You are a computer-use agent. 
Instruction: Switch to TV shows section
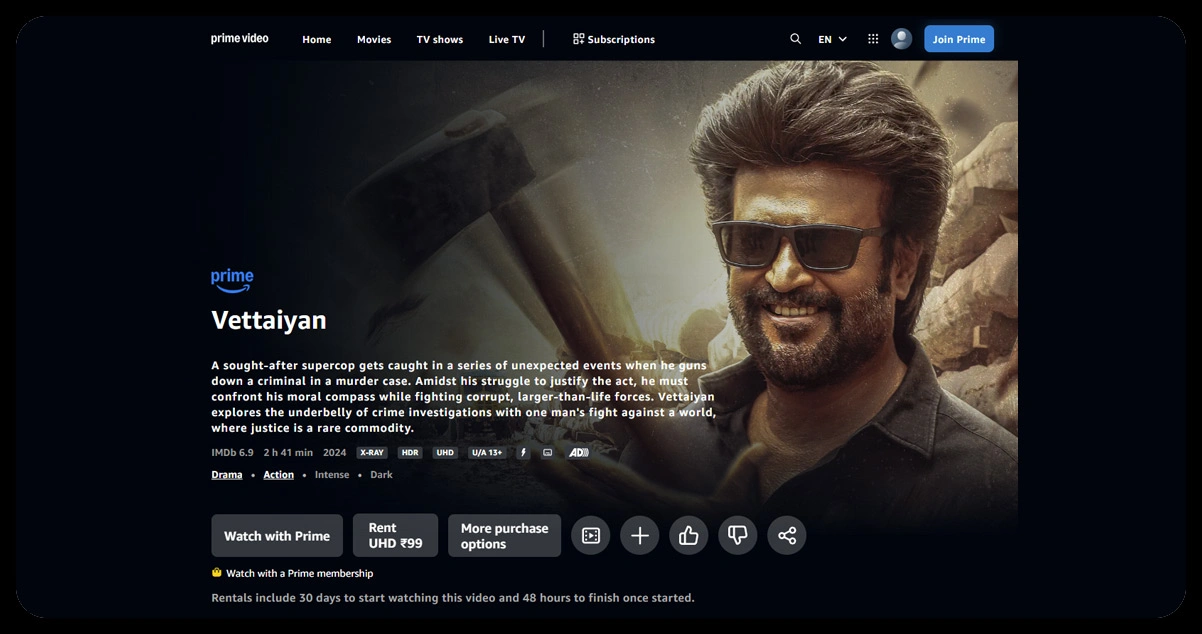[440, 39]
